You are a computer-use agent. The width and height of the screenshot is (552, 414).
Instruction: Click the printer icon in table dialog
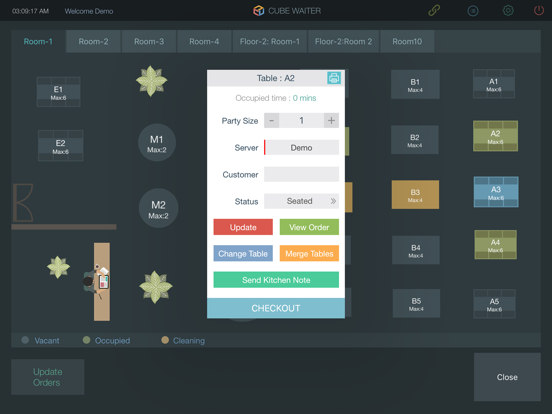[x=334, y=78]
